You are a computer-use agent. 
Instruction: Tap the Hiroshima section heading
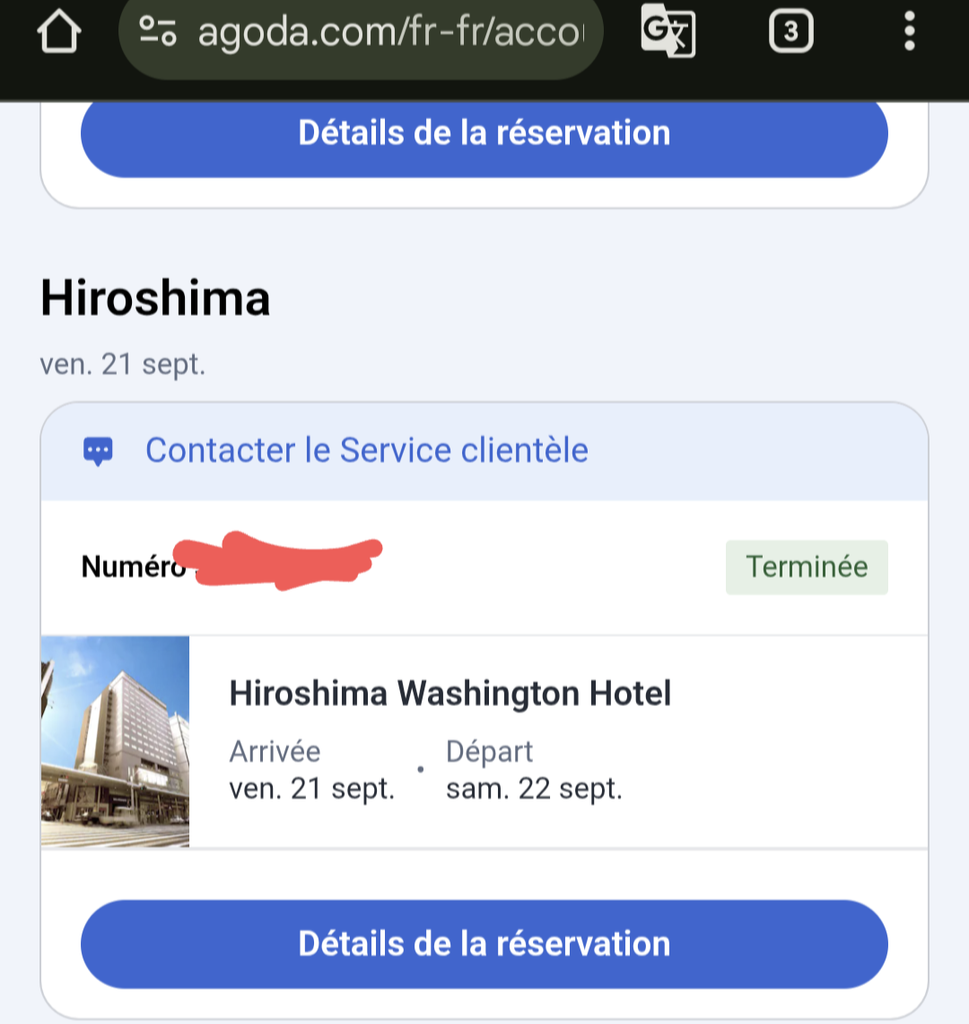tap(155, 298)
